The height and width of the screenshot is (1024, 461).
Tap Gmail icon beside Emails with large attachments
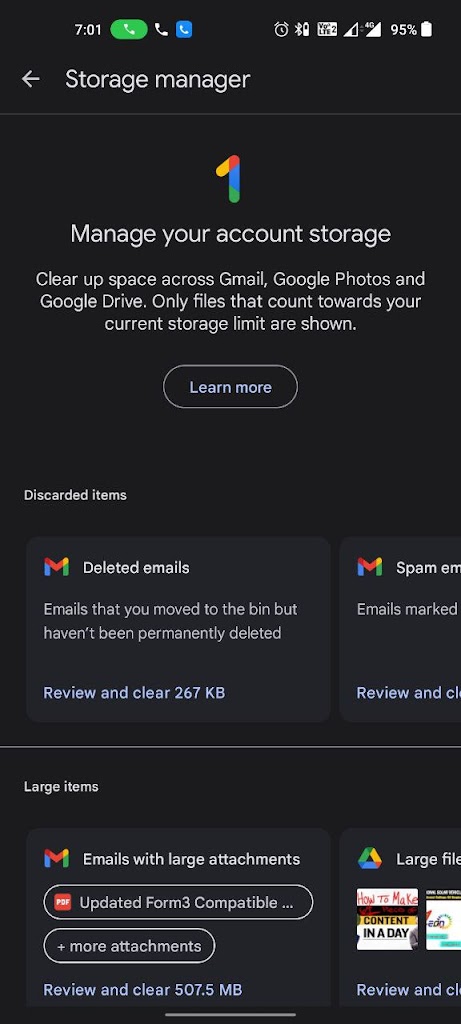(56, 859)
